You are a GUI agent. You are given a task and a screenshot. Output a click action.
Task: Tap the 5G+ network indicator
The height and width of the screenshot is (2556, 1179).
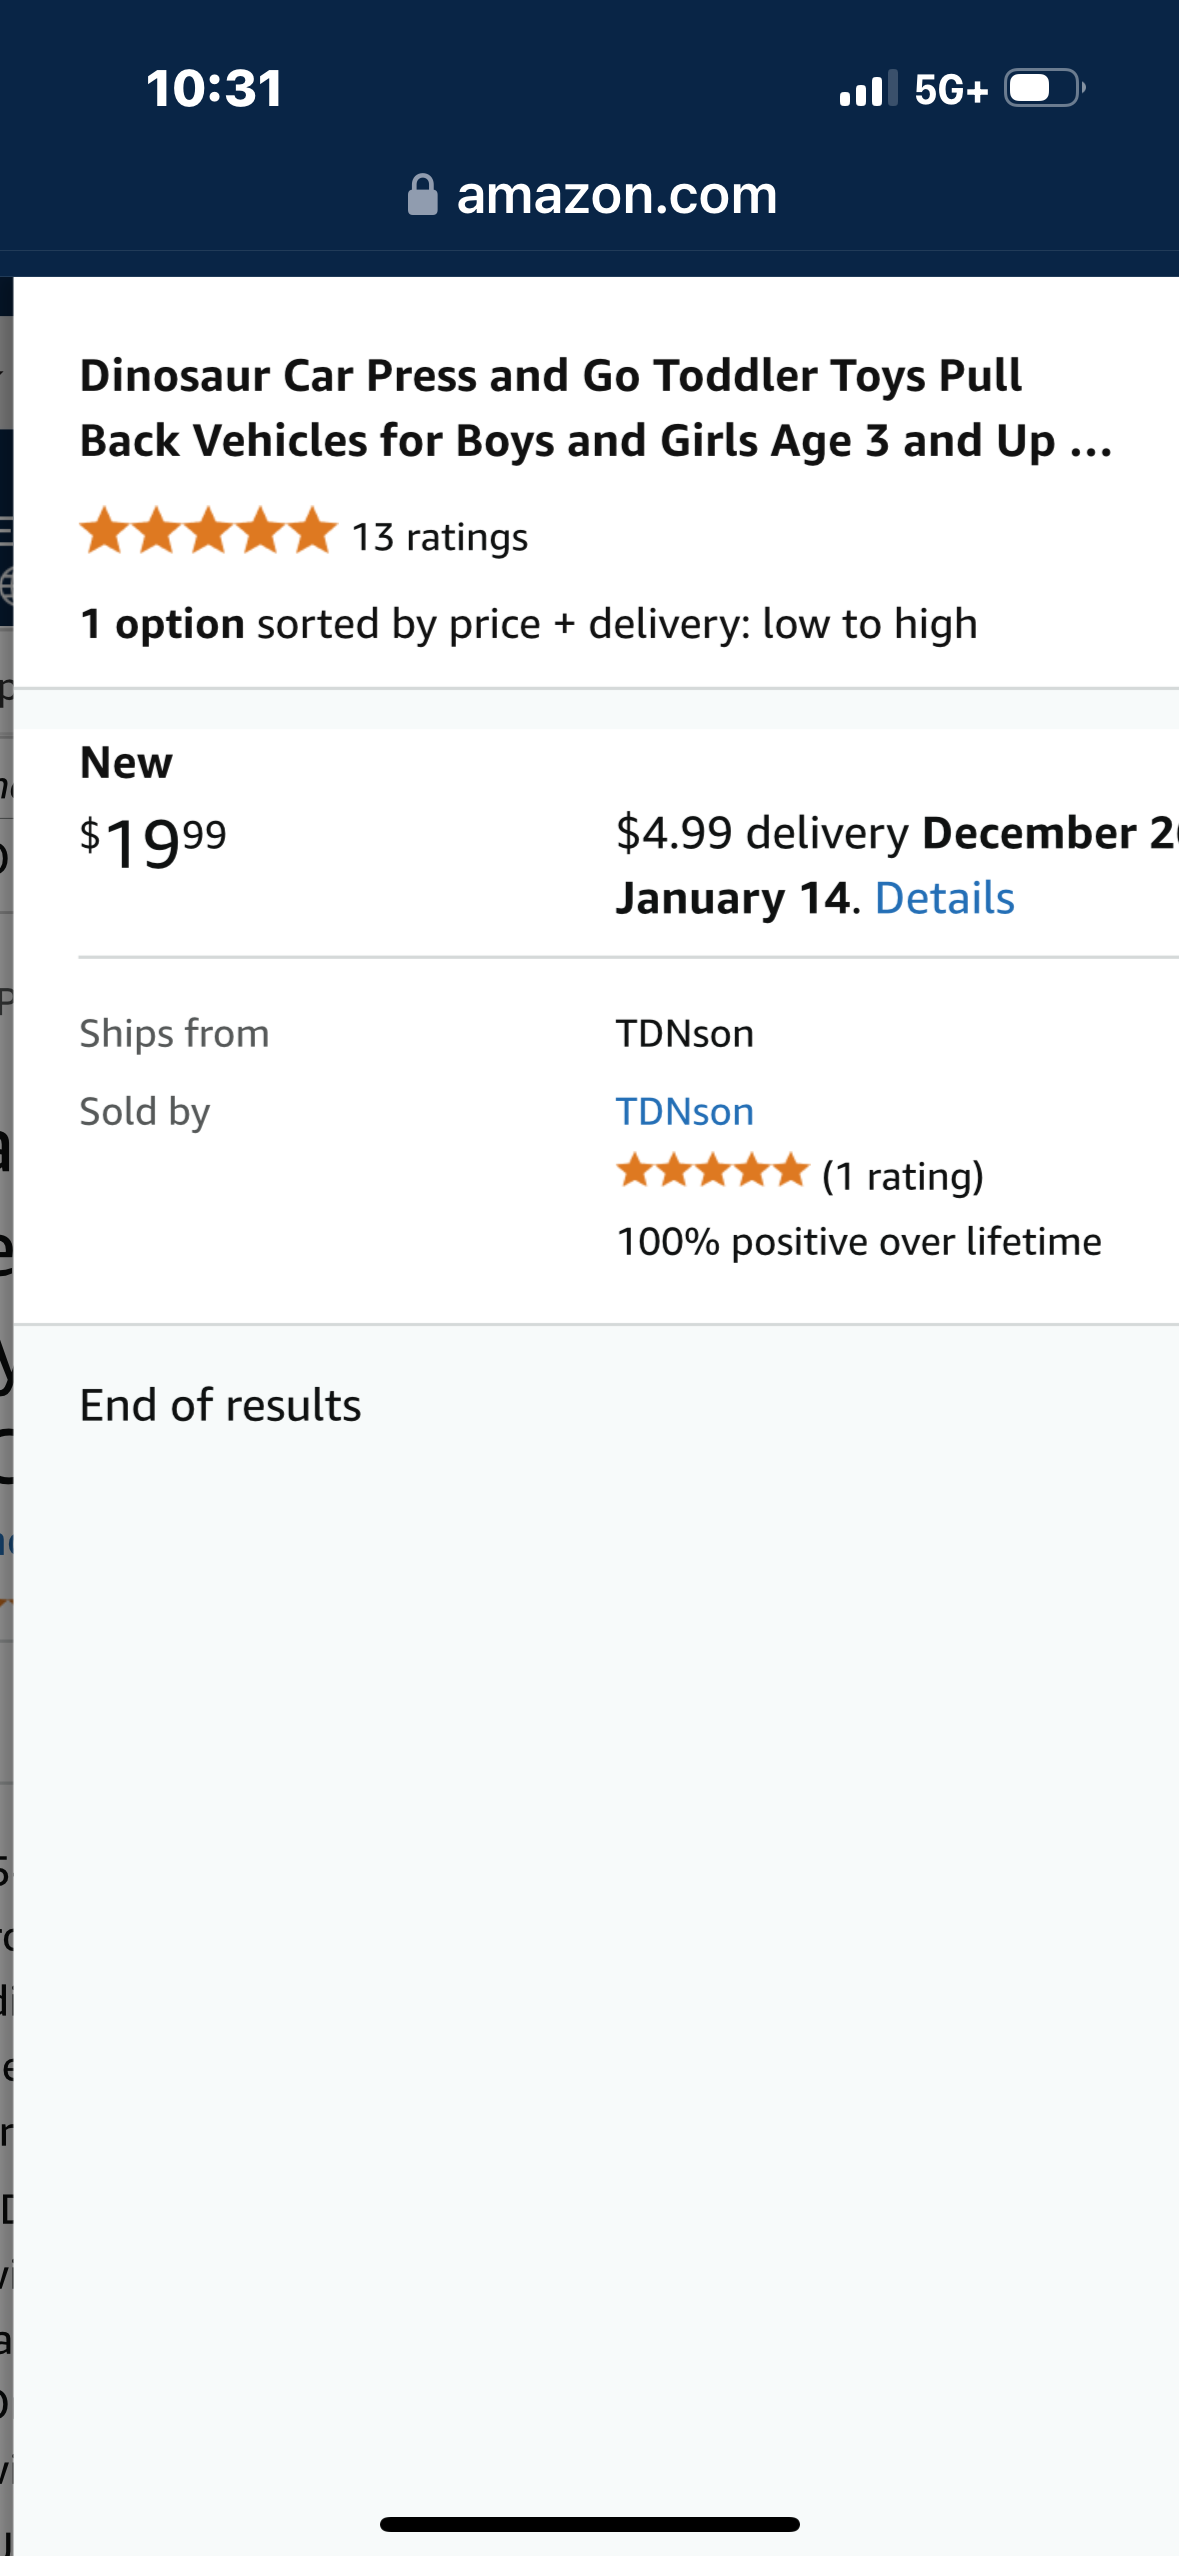tap(950, 90)
